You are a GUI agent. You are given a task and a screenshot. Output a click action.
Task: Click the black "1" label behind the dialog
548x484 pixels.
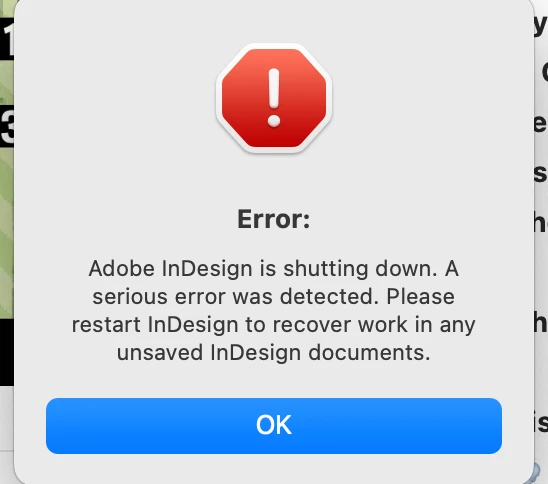pyautogui.click(x=7, y=39)
